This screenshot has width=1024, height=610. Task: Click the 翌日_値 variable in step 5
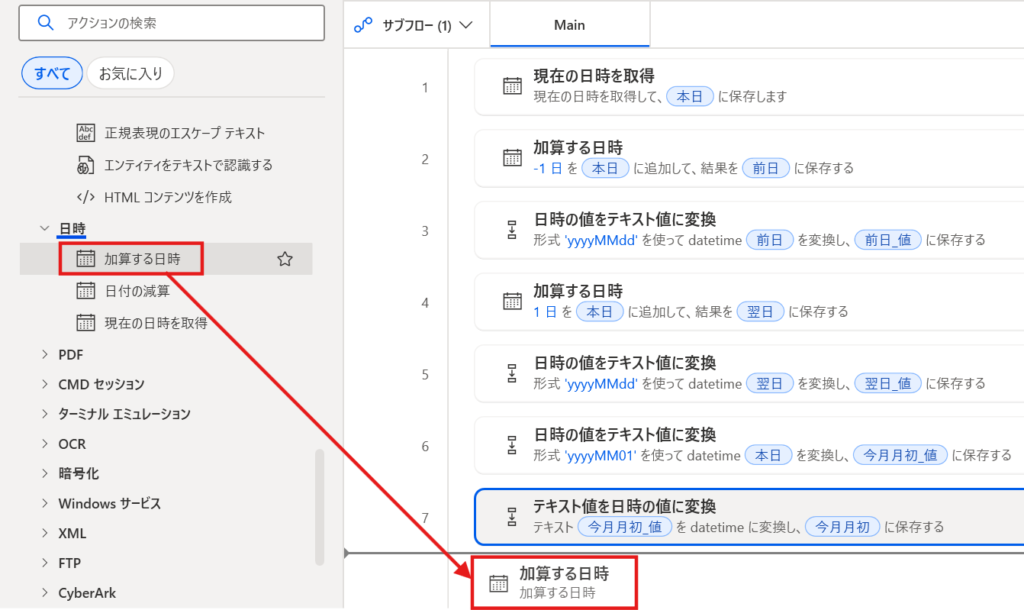pos(888,384)
